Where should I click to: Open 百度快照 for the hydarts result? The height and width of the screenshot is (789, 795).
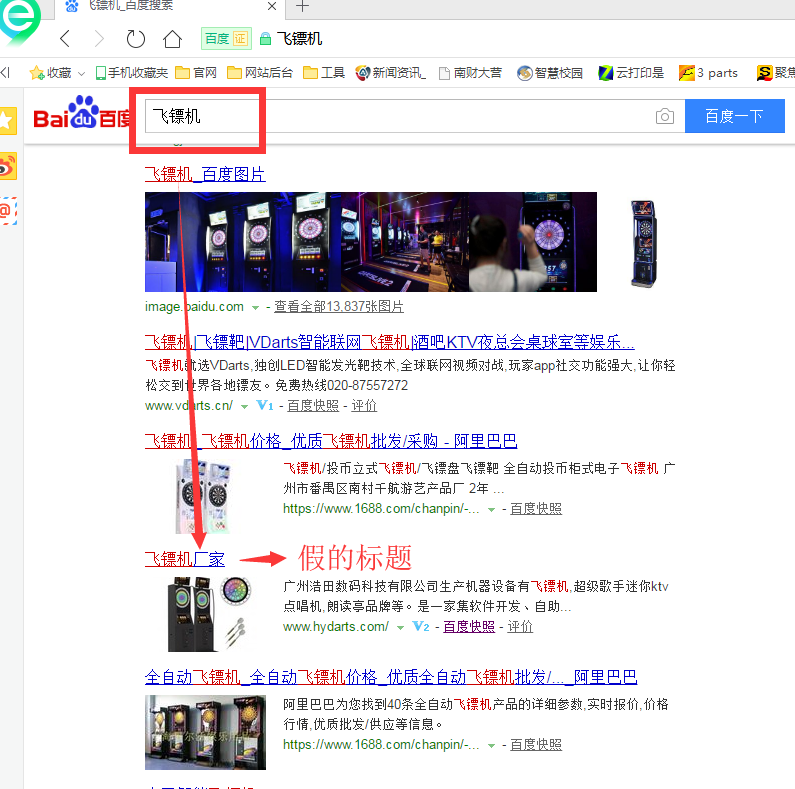[469, 626]
